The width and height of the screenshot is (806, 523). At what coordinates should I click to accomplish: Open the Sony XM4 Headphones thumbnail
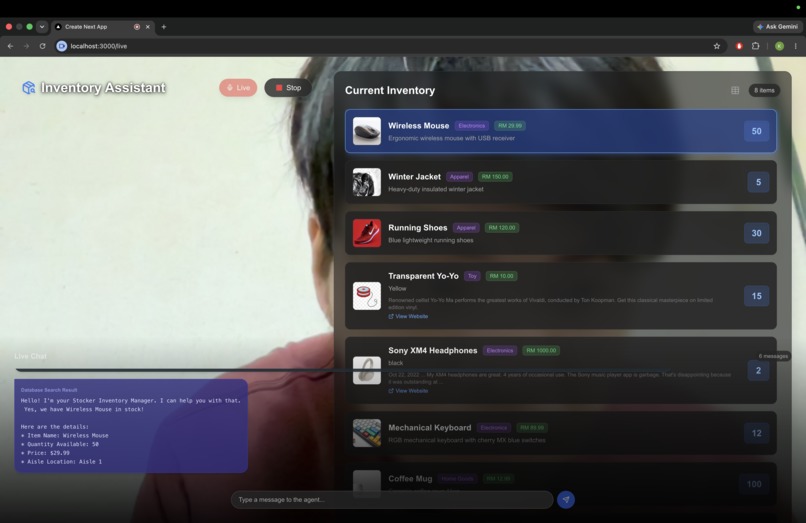pos(367,370)
